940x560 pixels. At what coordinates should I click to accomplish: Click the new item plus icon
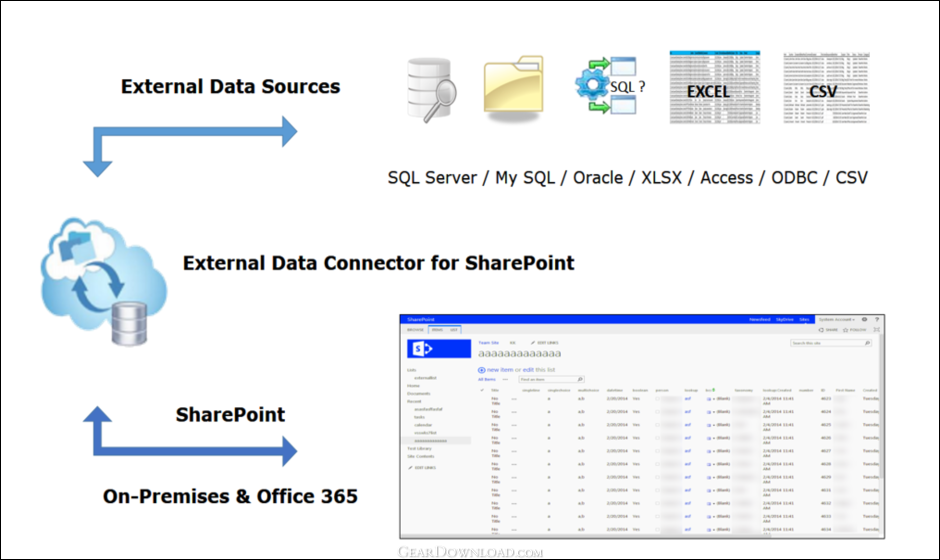pos(481,370)
